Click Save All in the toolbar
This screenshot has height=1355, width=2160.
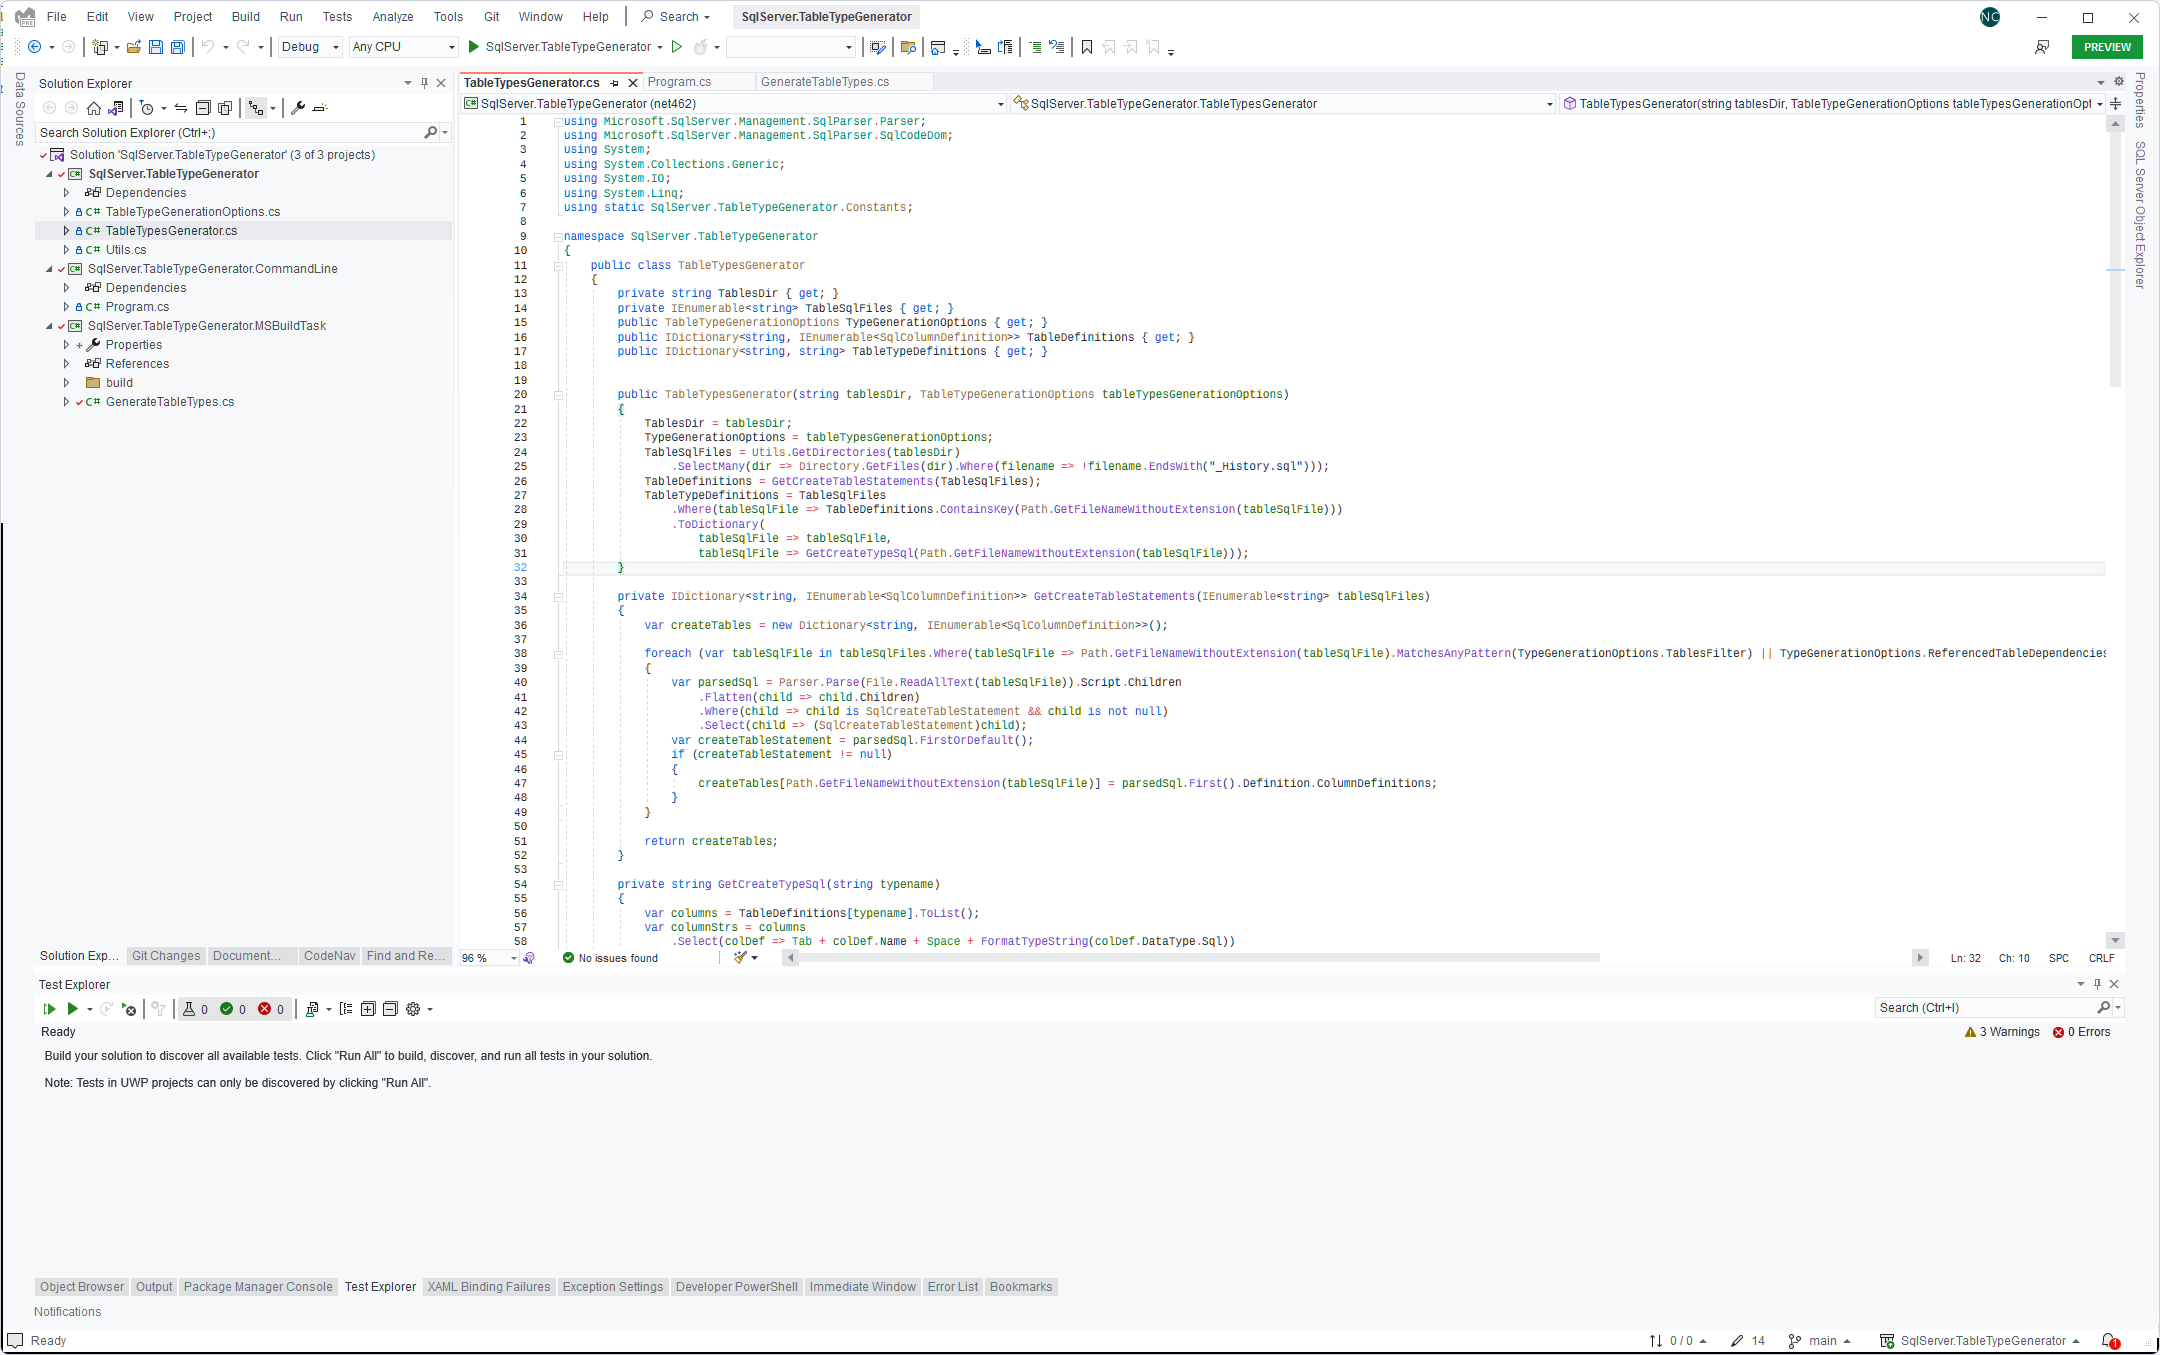(x=178, y=47)
